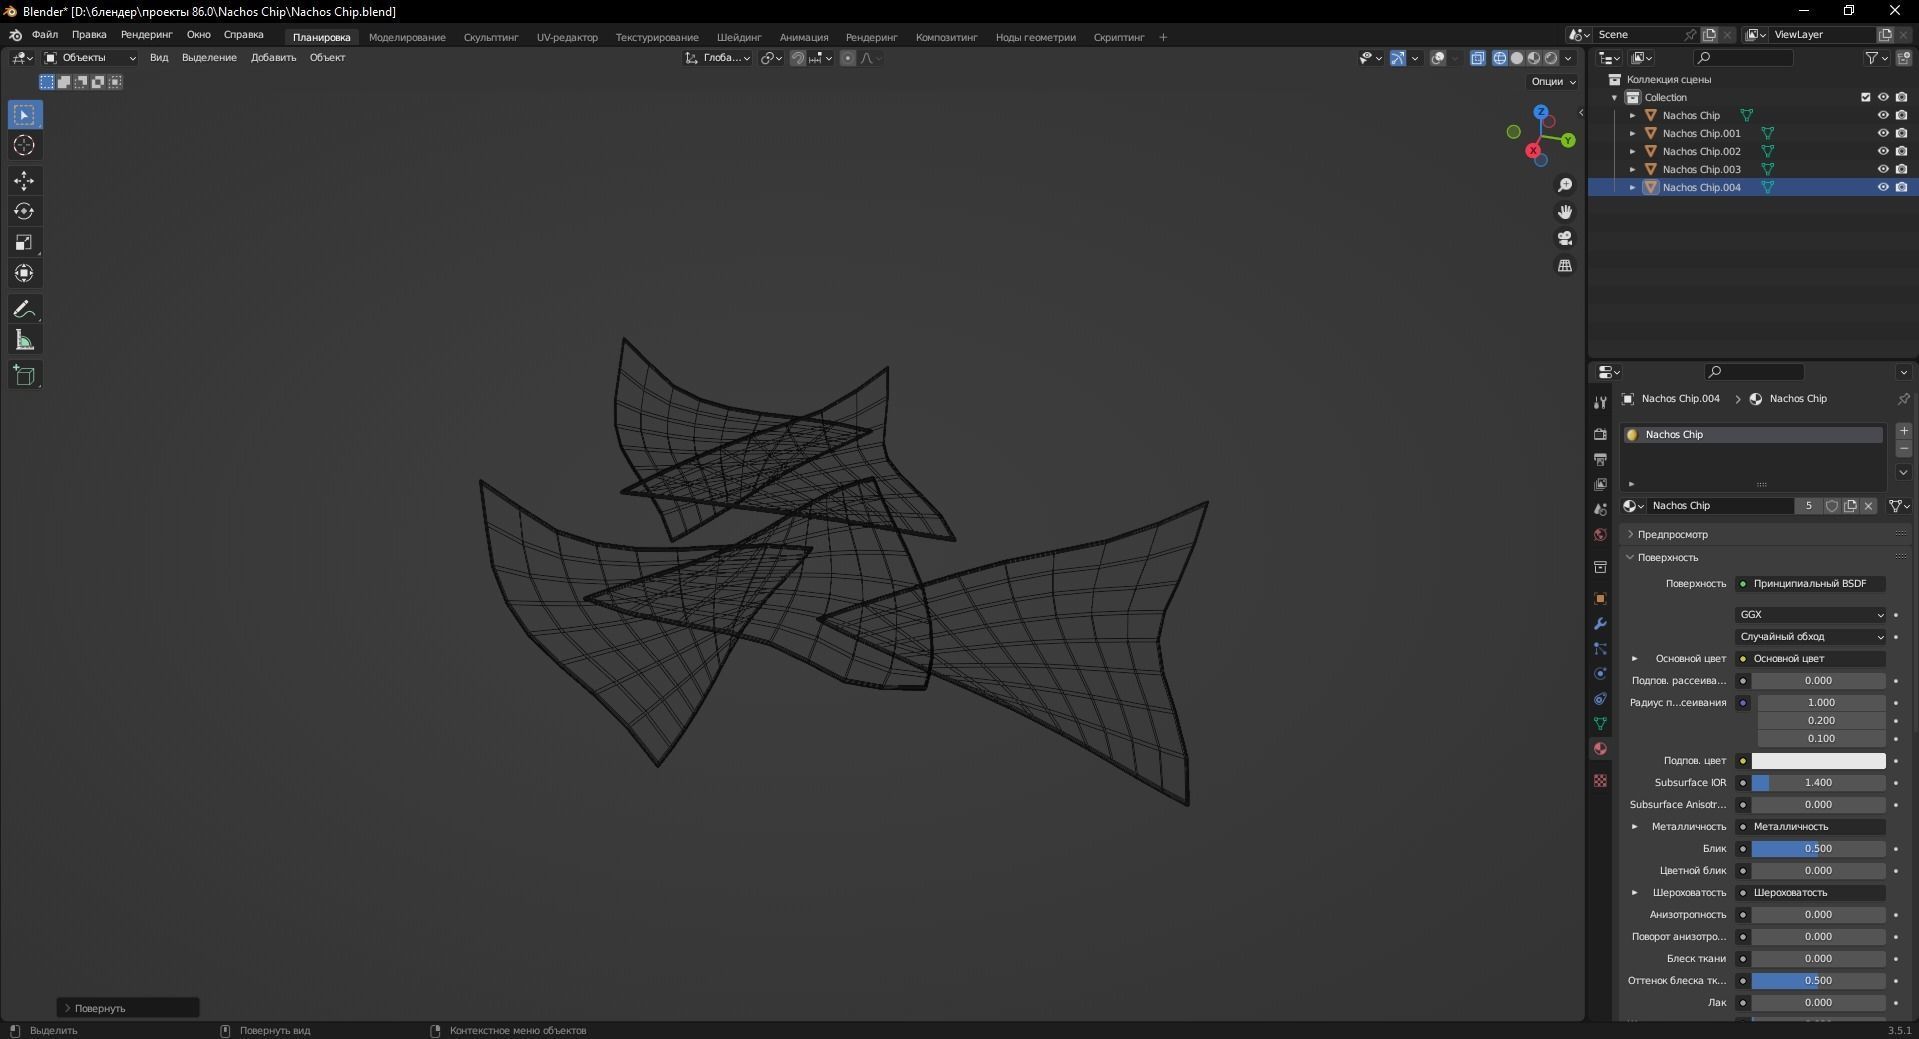The image size is (1919, 1039).
Task: Open the Случайный обход subsurface method dropdown
Action: pos(1811,637)
